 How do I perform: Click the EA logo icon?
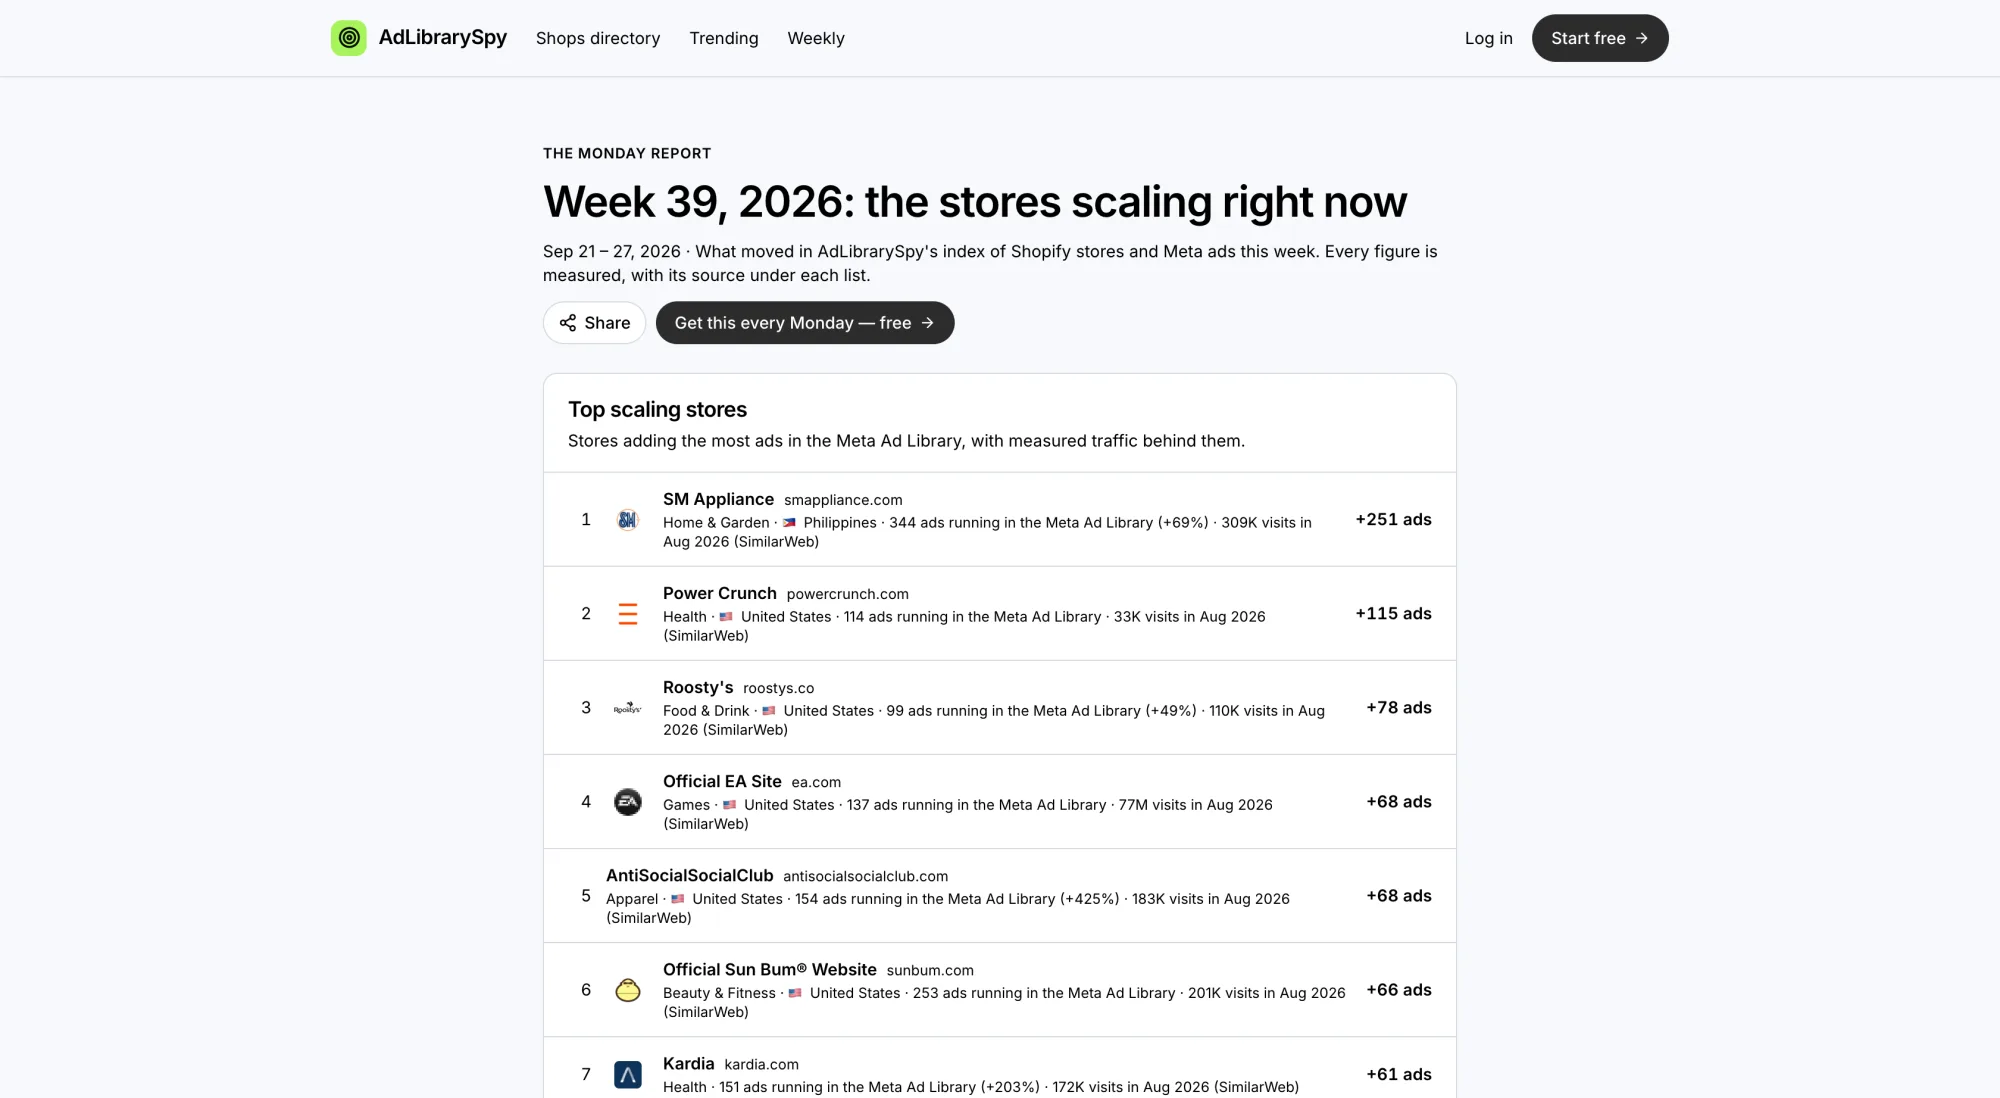click(627, 802)
